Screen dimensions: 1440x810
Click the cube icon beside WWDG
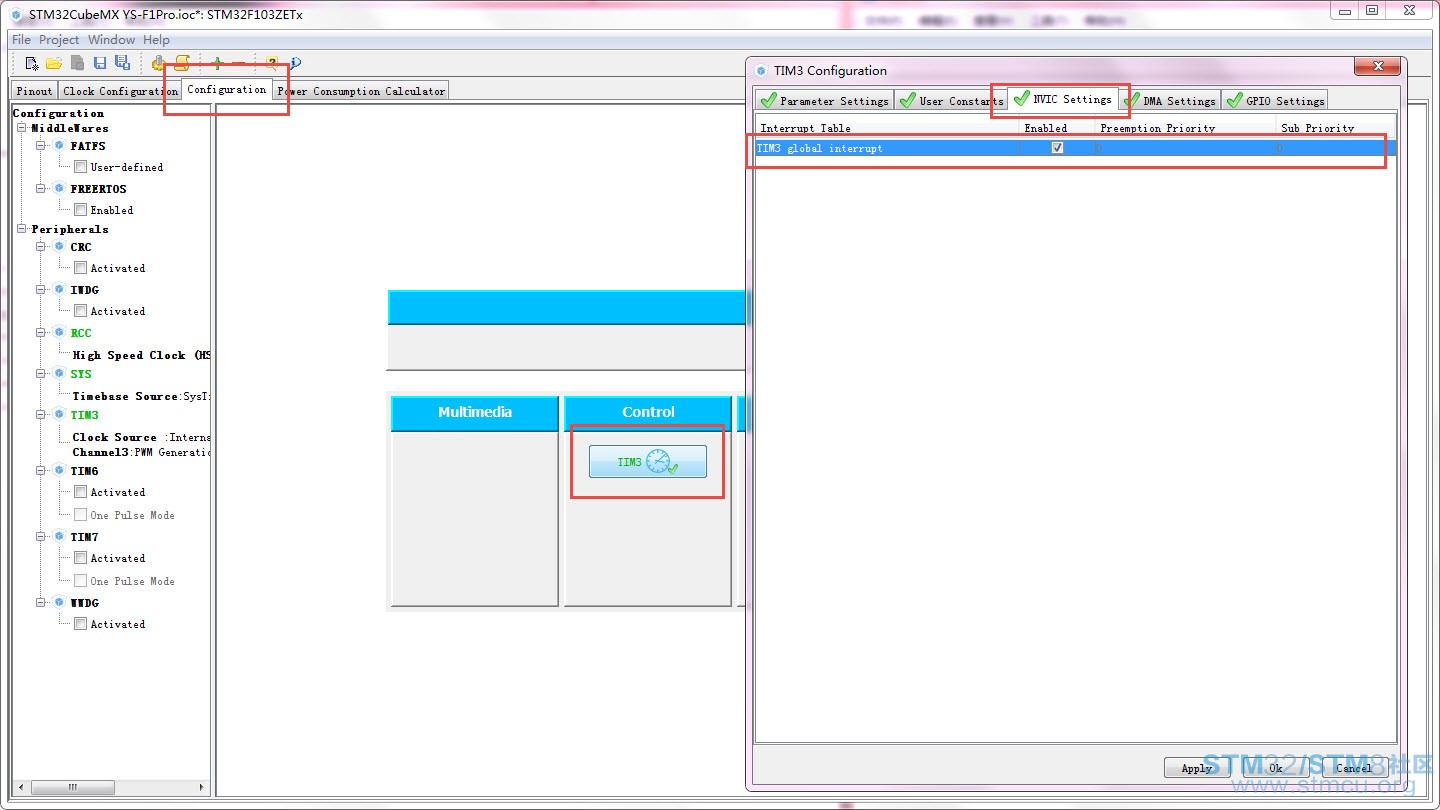tap(59, 603)
